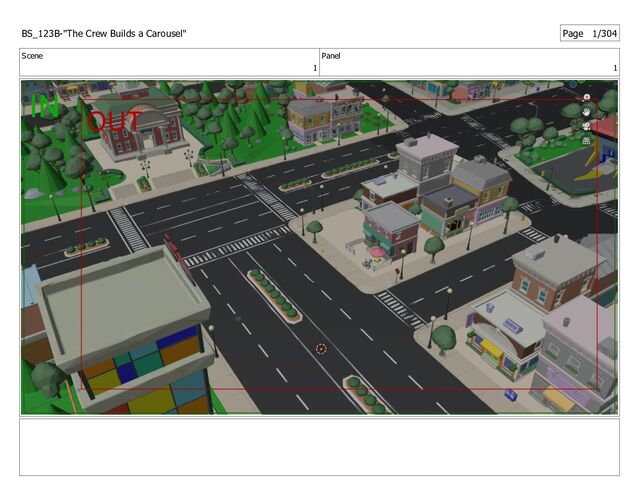Click the storyboard panel thumbnail image
Viewport: 640px width, 495px height.
coord(319,247)
